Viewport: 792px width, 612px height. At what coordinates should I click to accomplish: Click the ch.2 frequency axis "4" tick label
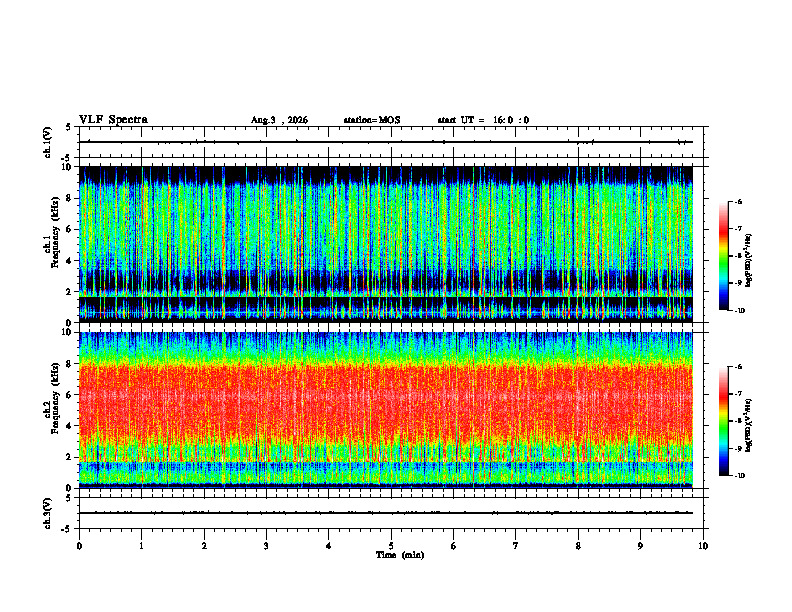point(71,426)
